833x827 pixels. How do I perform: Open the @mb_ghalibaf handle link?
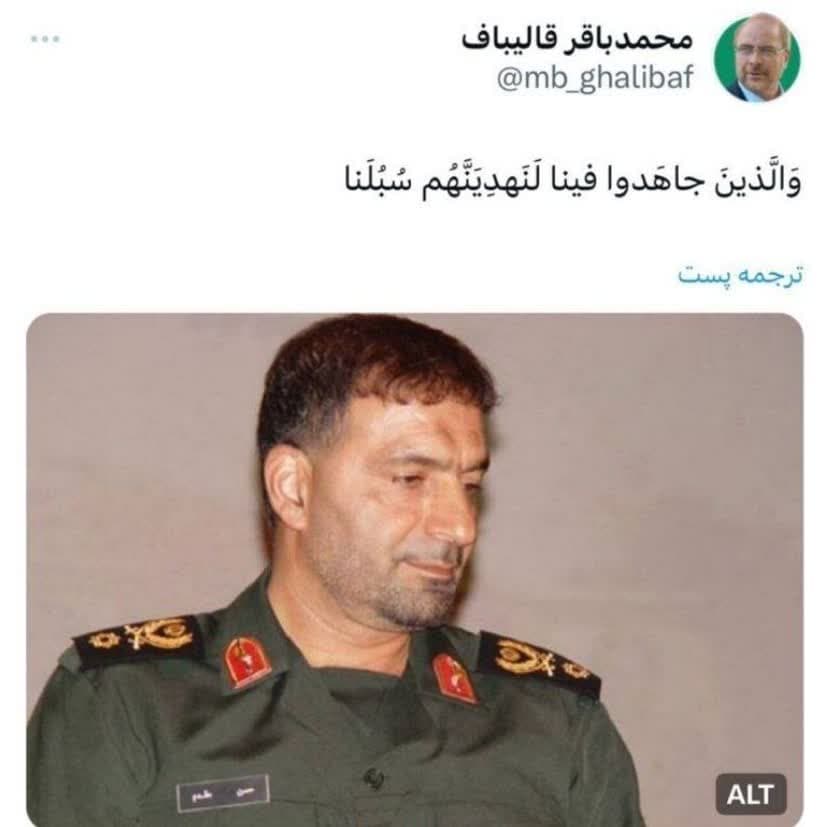point(594,79)
